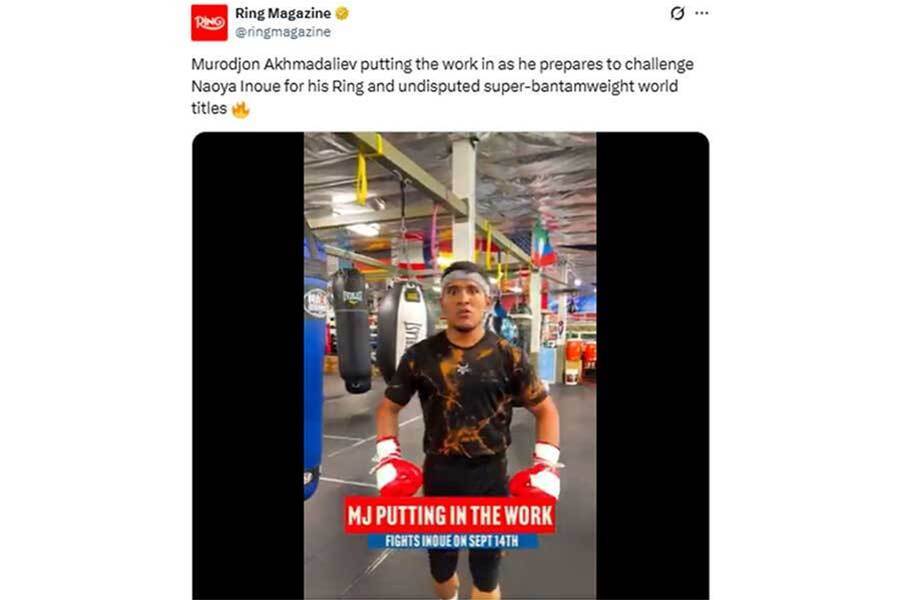Image resolution: width=900 pixels, height=600 pixels.
Task: Play the boxer training video
Action: pyautogui.click(x=450, y=366)
